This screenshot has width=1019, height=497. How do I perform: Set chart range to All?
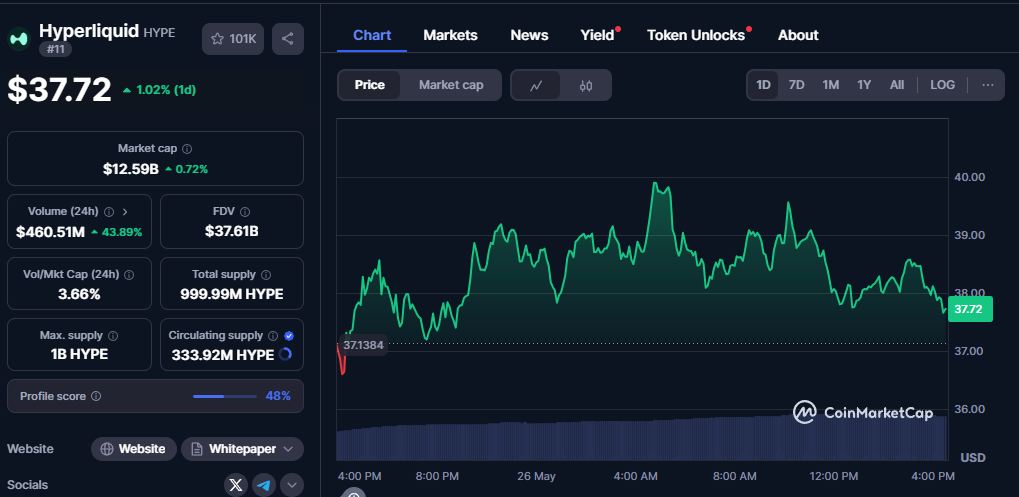[897, 85]
